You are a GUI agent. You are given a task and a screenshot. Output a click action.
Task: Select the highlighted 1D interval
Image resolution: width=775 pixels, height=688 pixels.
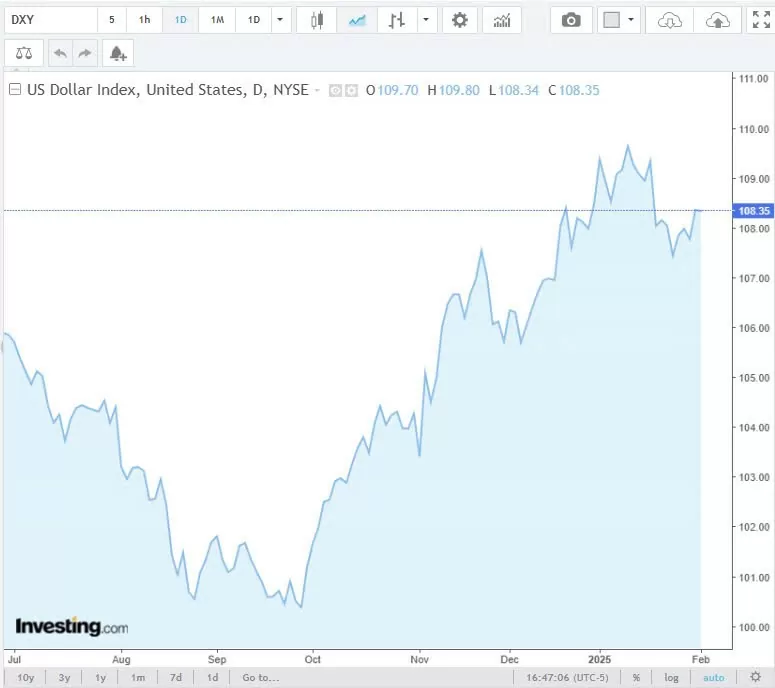[x=181, y=20]
